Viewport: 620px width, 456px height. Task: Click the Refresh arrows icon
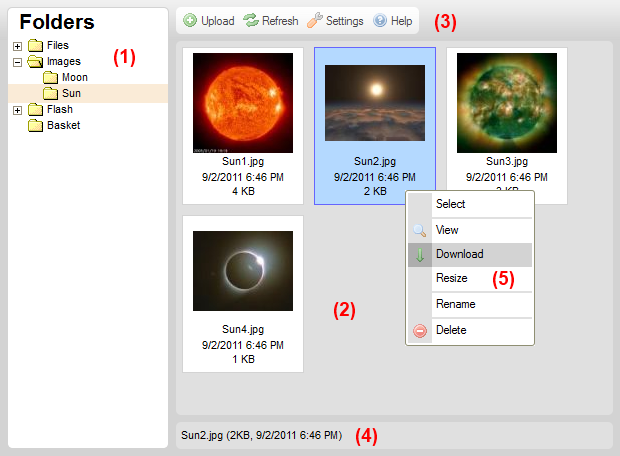point(251,21)
